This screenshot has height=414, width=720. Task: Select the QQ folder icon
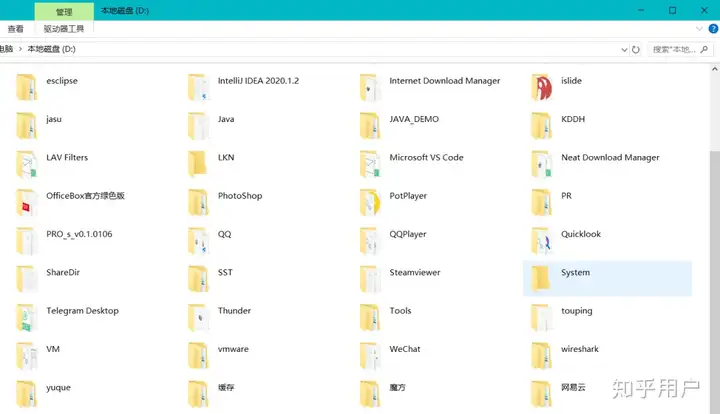pyautogui.click(x=198, y=241)
